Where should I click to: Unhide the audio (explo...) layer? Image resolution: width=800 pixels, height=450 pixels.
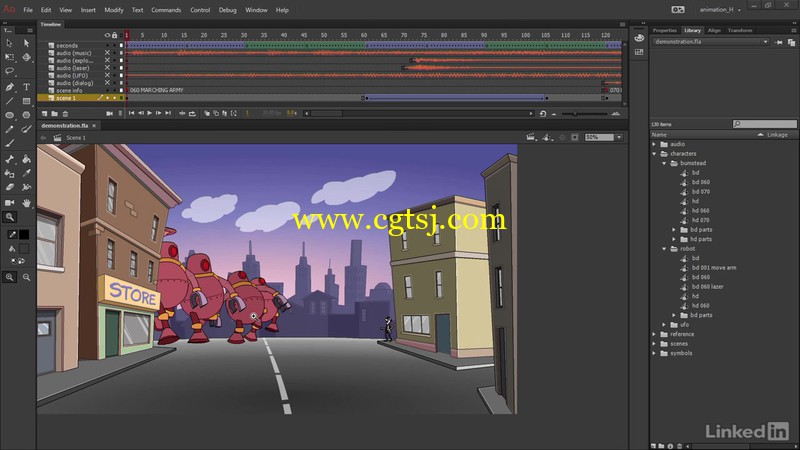tap(107, 60)
